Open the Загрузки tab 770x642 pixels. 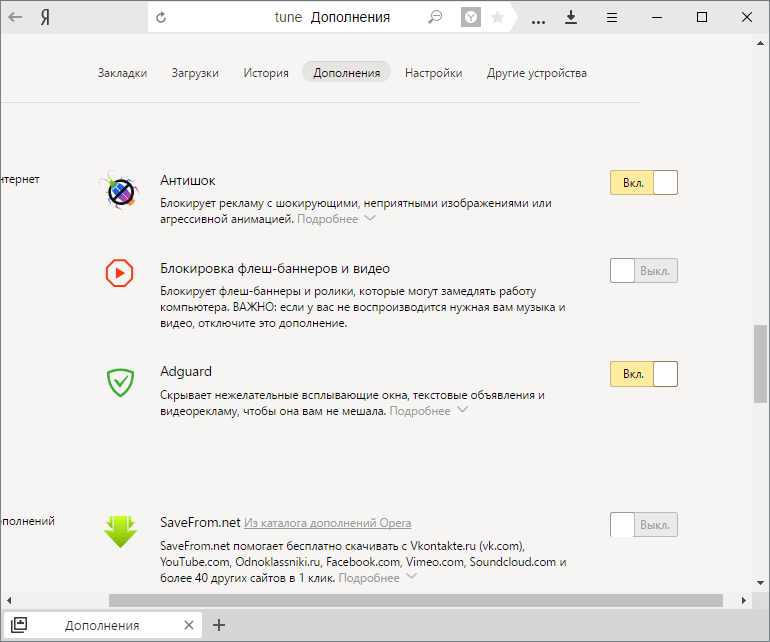coord(195,73)
